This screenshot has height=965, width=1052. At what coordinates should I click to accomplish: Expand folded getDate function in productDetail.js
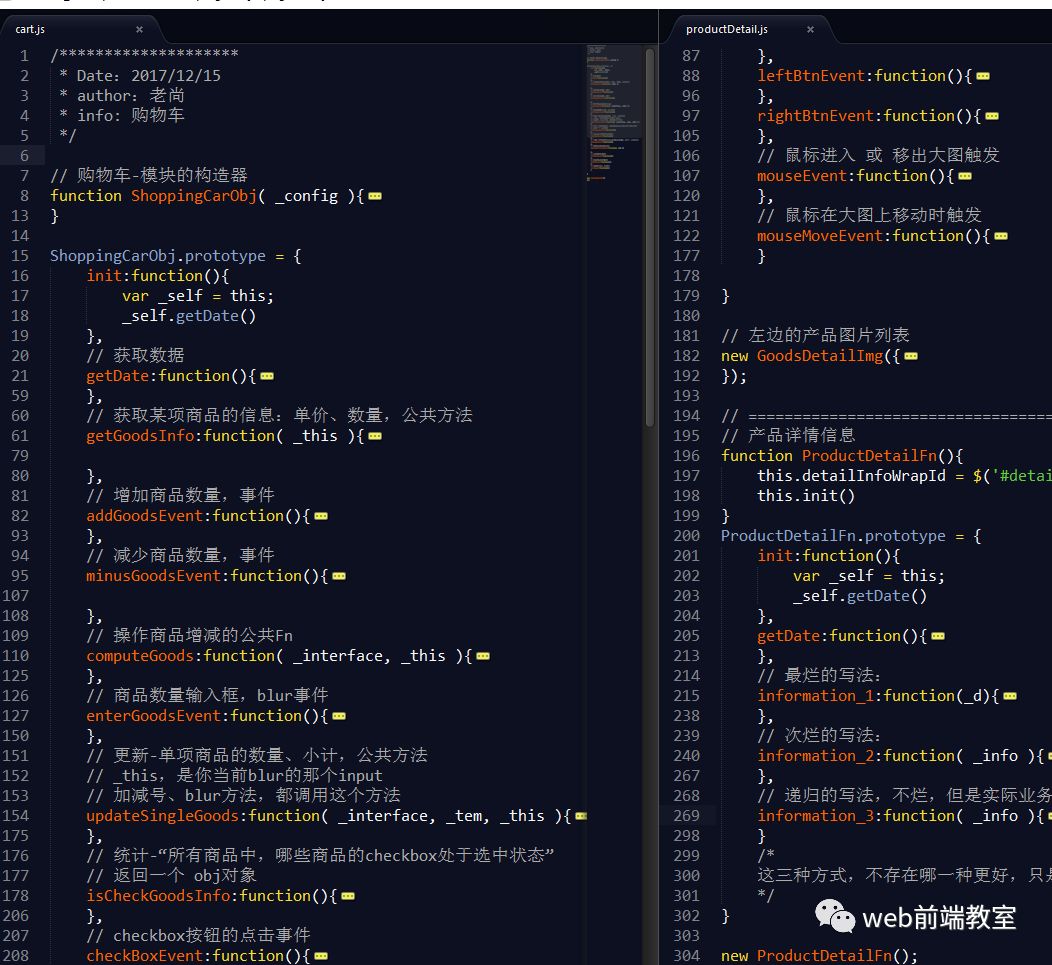point(938,636)
